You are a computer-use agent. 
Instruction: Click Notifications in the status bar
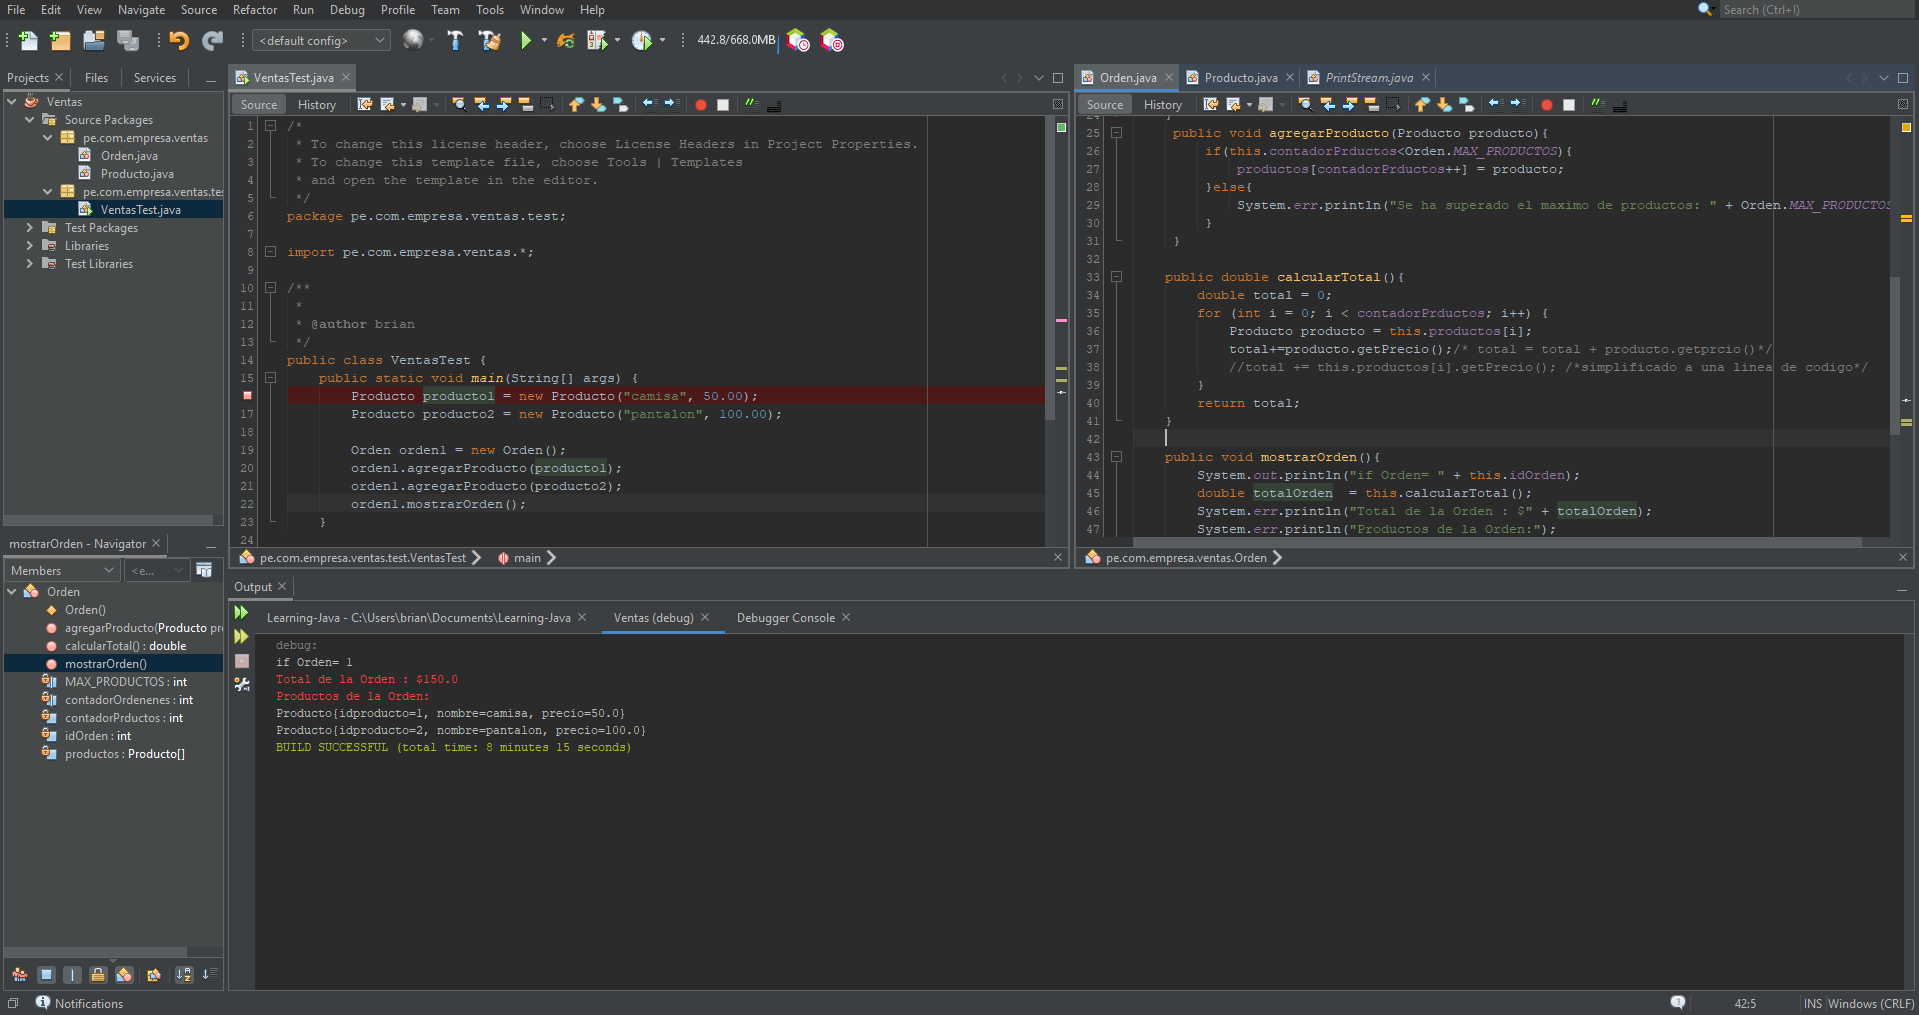pyautogui.click(x=88, y=1003)
